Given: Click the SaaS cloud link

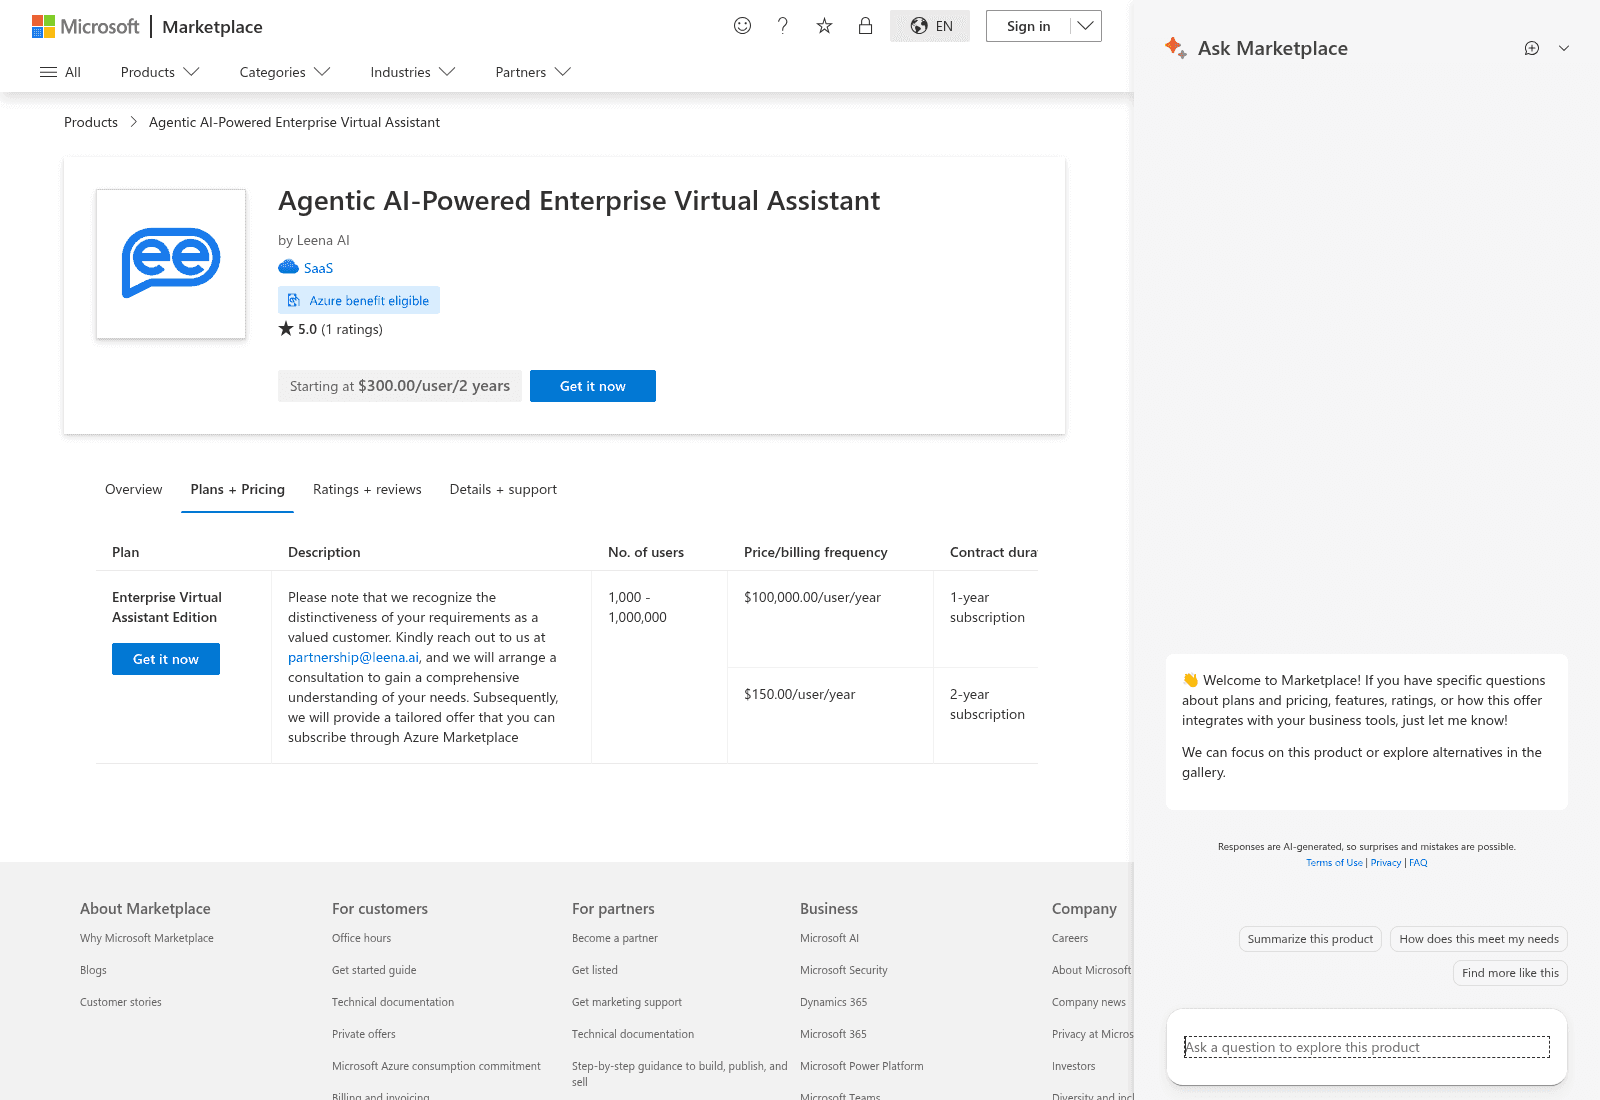Looking at the screenshot, I should [306, 268].
